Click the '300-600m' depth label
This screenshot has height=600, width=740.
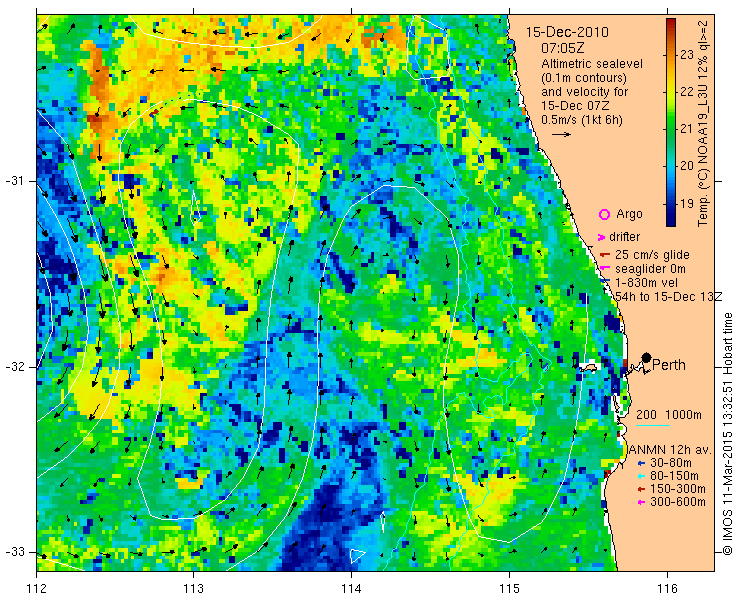tap(678, 502)
